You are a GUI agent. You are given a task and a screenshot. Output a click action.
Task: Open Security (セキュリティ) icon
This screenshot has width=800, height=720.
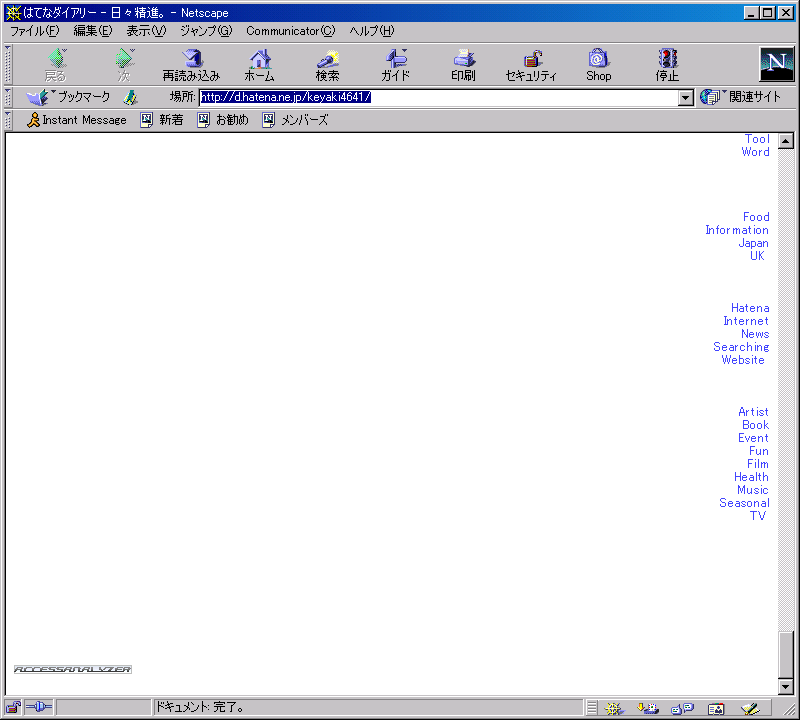click(531, 64)
